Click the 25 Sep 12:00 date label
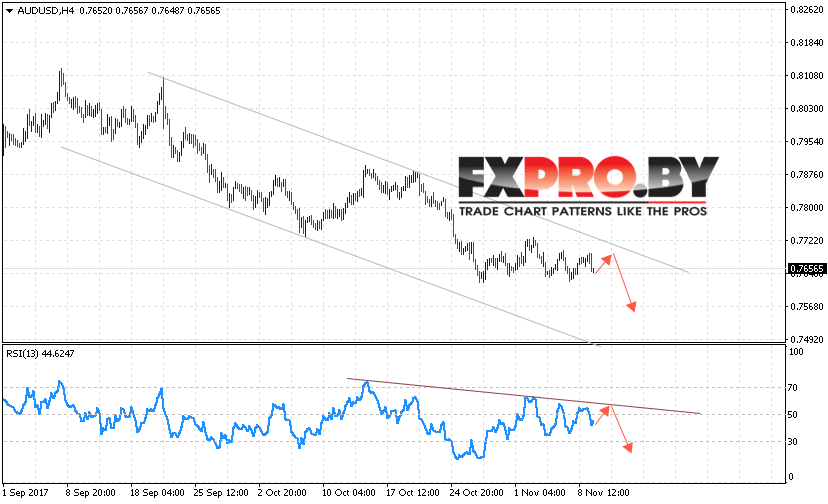Viewport: 828px width, 504px height. tap(221, 493)
